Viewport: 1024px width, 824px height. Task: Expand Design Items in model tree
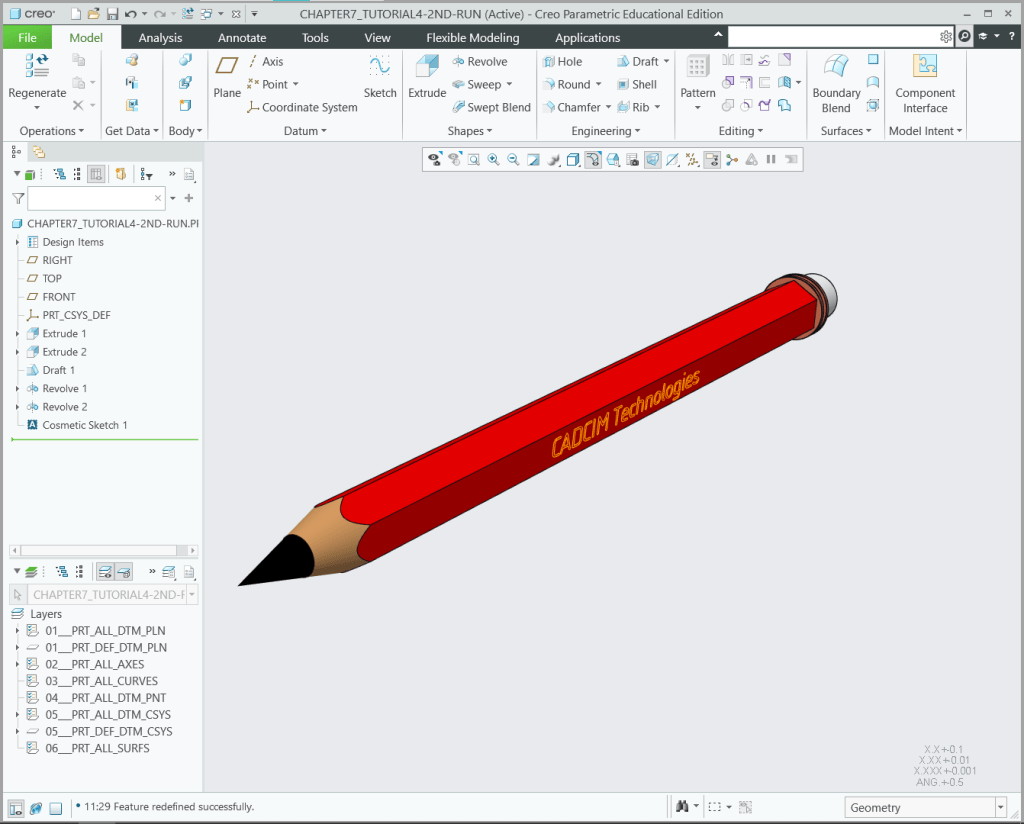(18, 242)
